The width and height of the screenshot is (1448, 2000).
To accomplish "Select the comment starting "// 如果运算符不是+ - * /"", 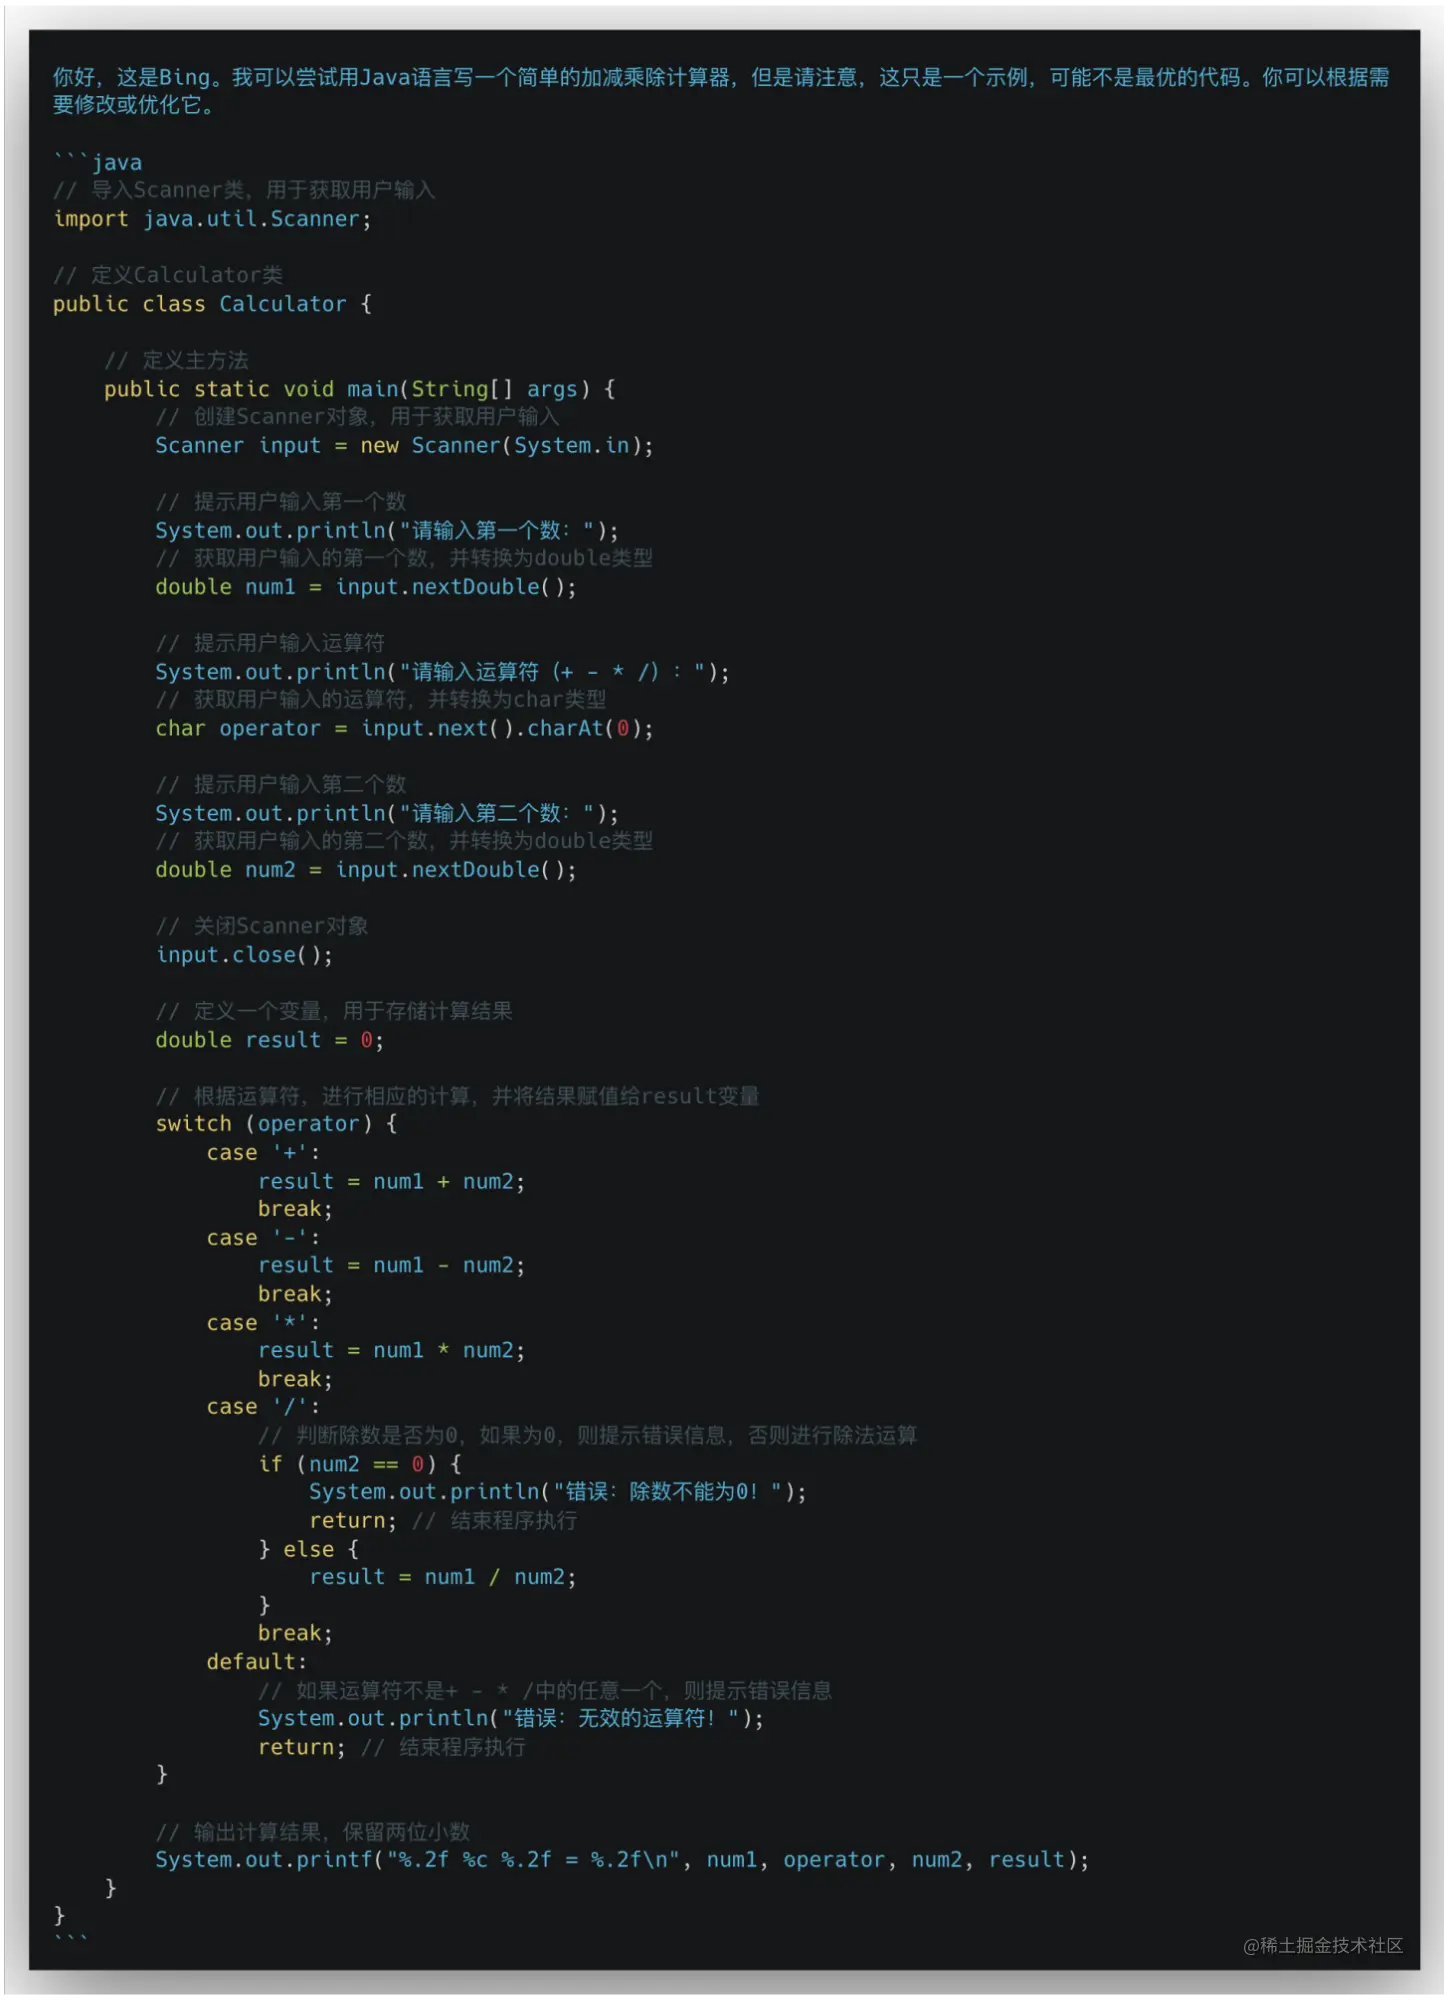I will 545,1691.
